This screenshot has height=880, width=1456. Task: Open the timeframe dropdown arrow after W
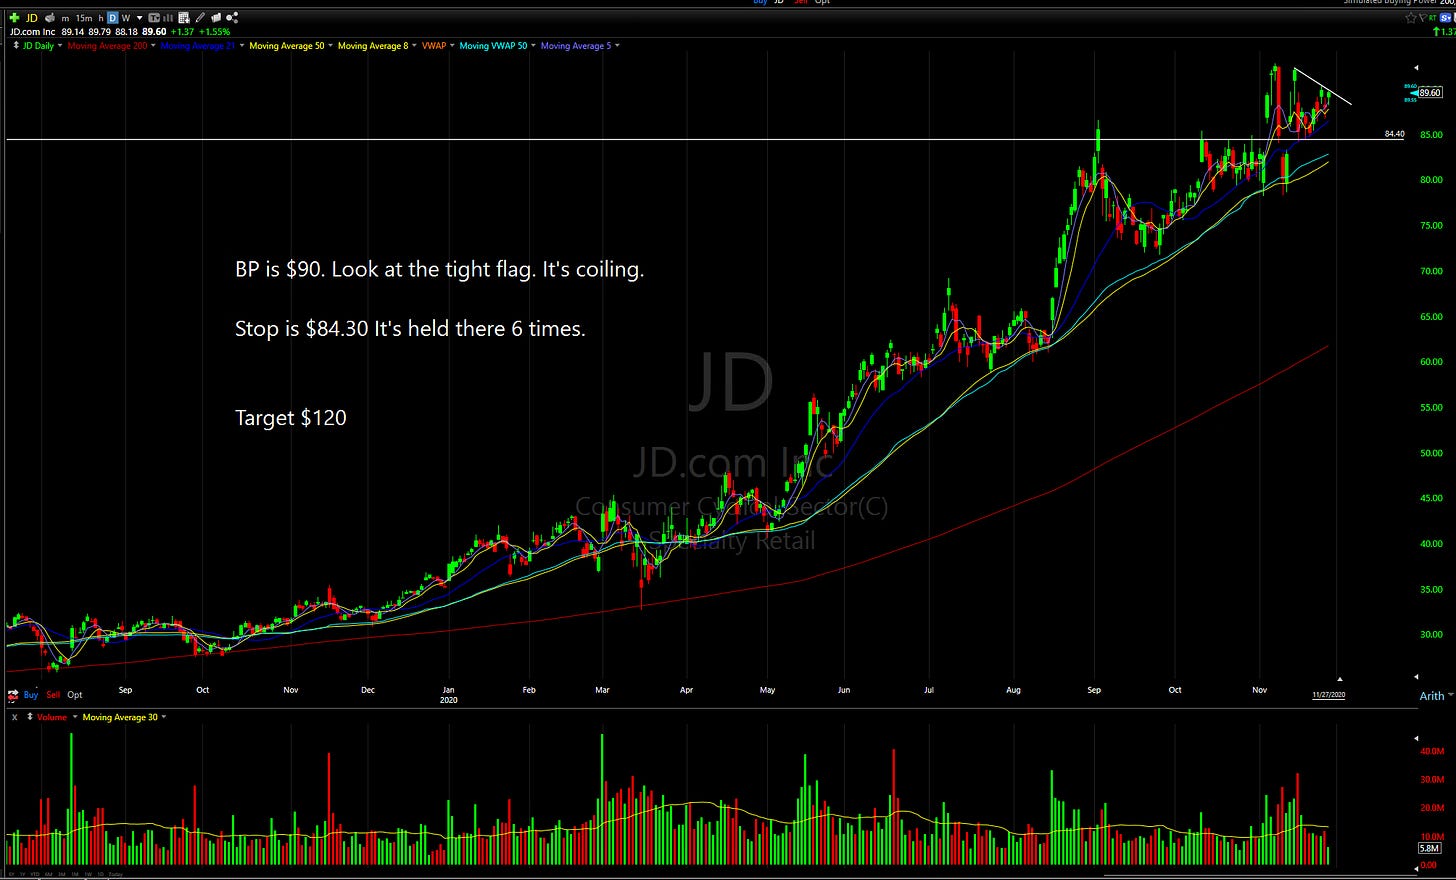point(140,18)
